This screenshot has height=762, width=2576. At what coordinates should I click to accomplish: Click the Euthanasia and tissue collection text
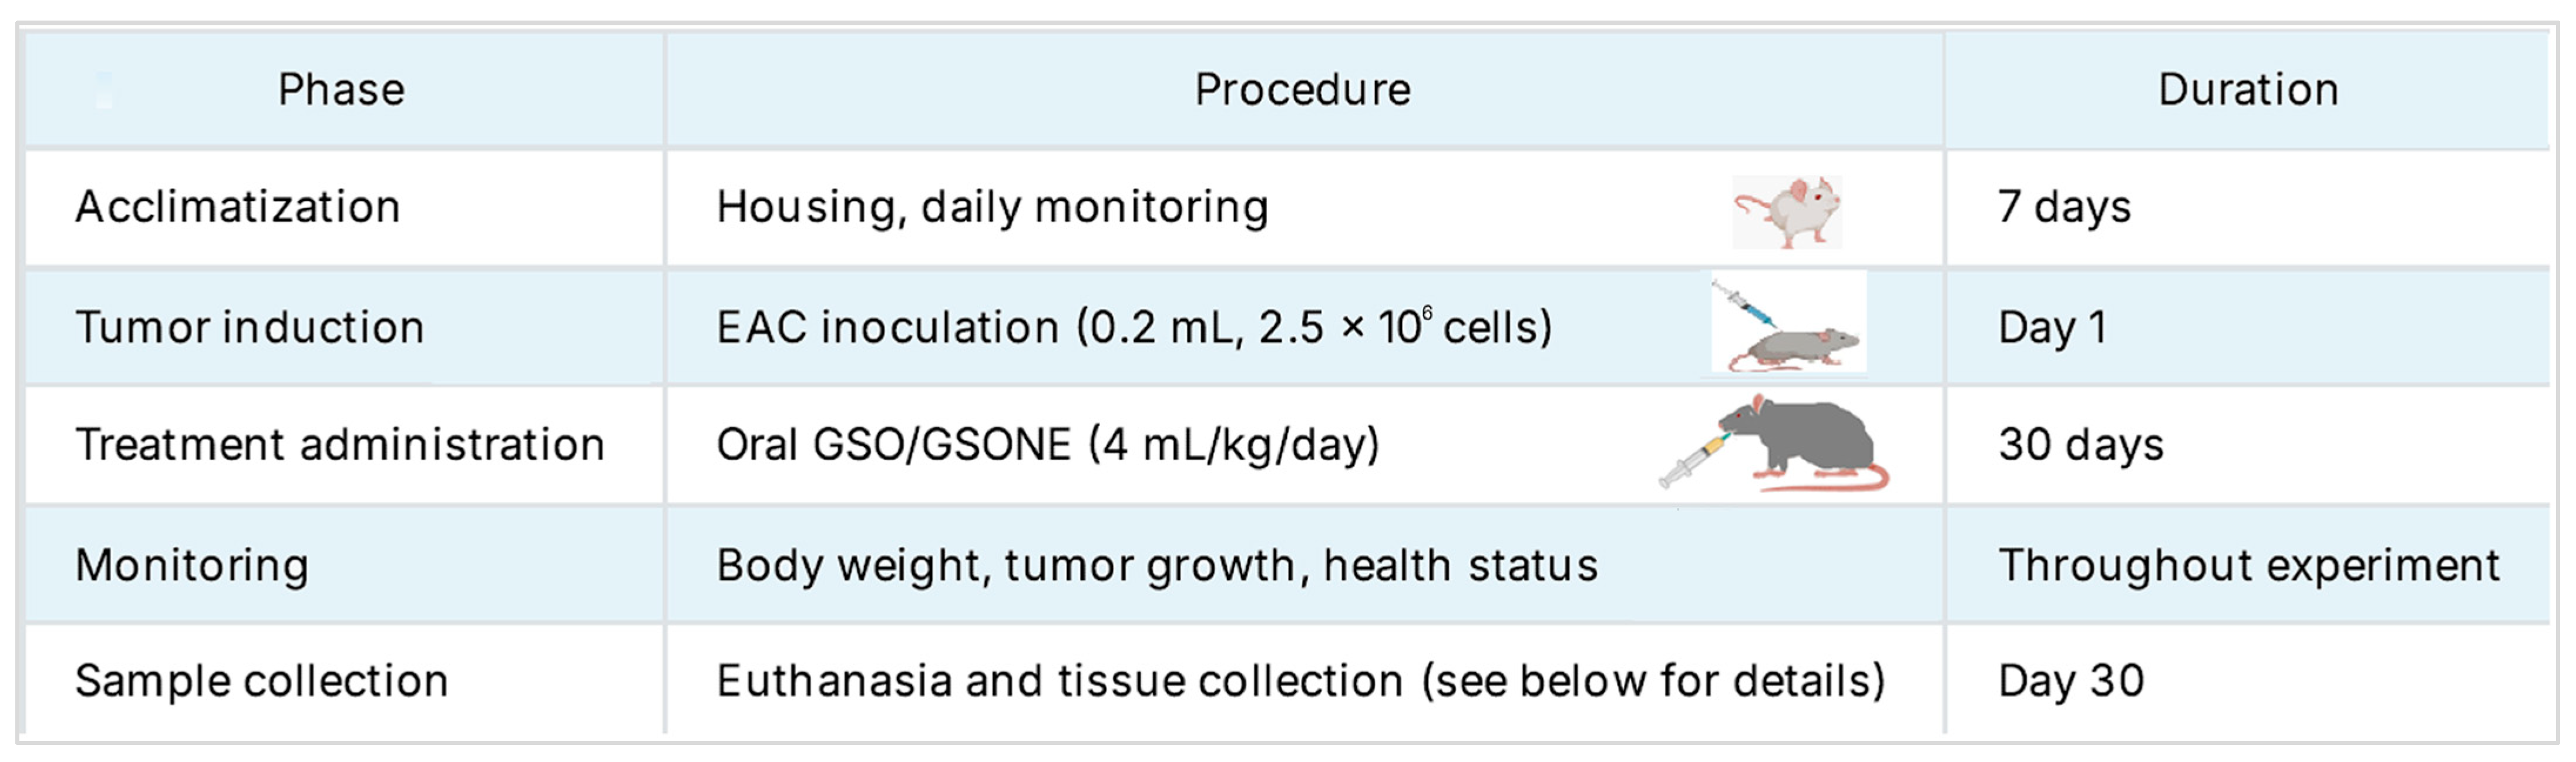click(1300, 681)
